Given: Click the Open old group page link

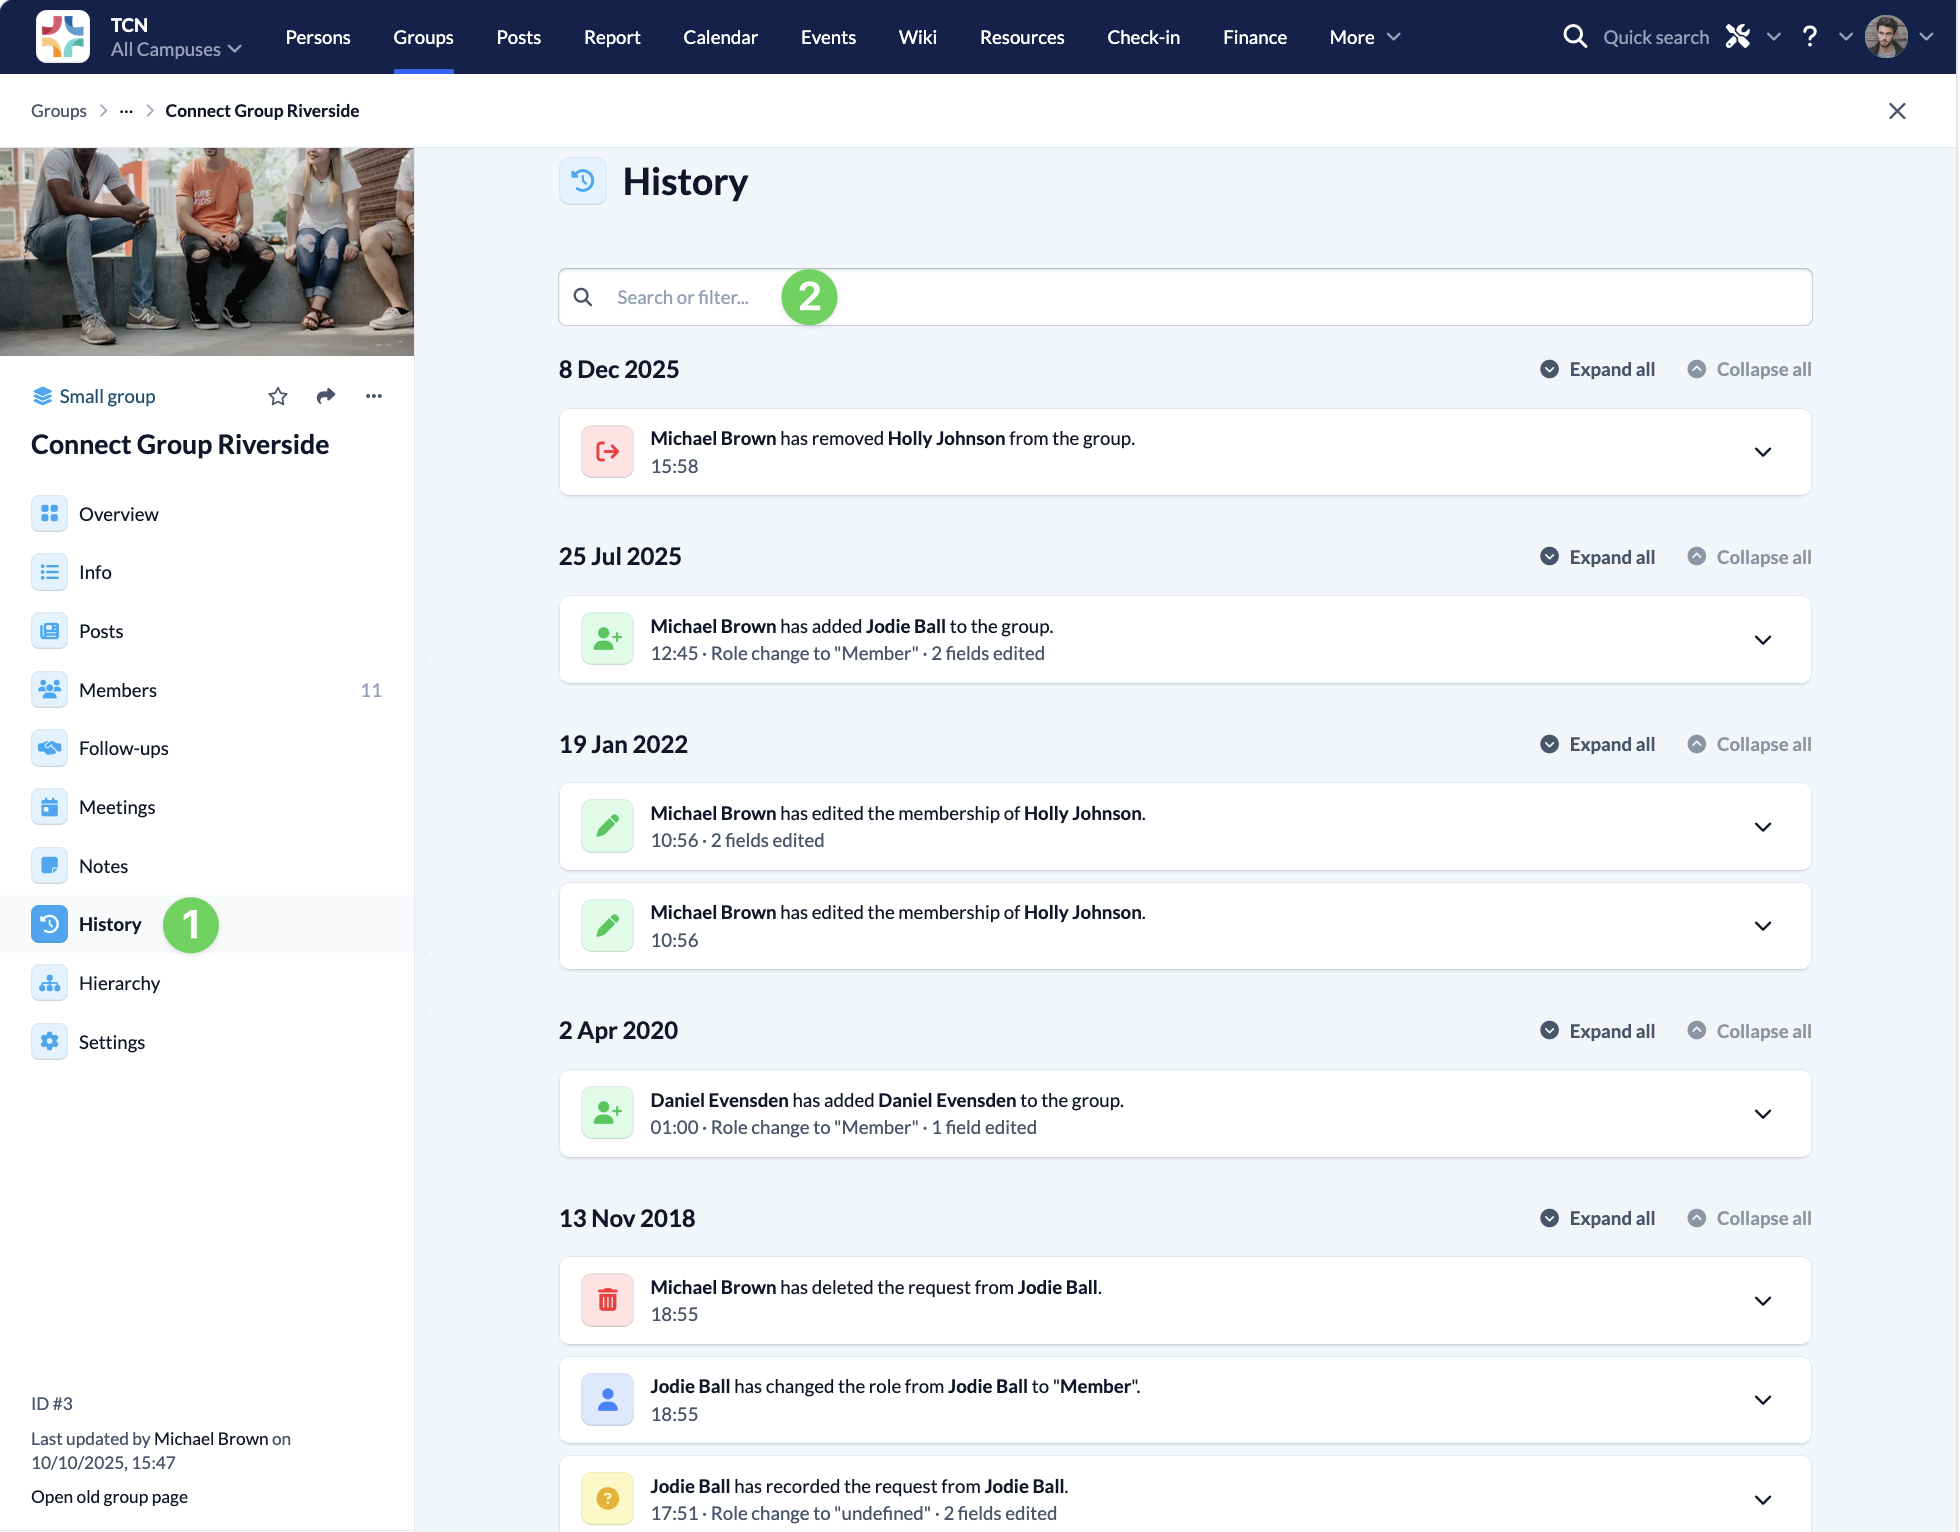Looking at the screenshot, I should [x=109, y=1497].
